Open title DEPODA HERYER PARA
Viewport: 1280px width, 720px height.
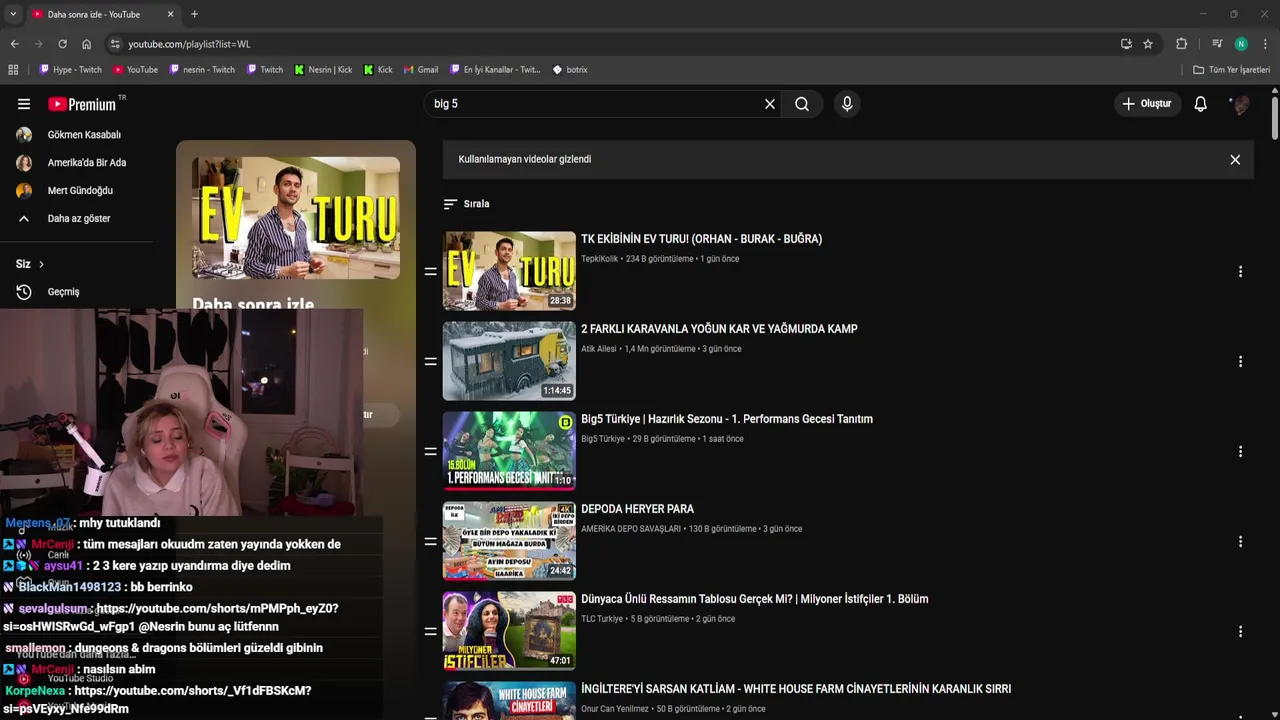click(x=637, y=509)
